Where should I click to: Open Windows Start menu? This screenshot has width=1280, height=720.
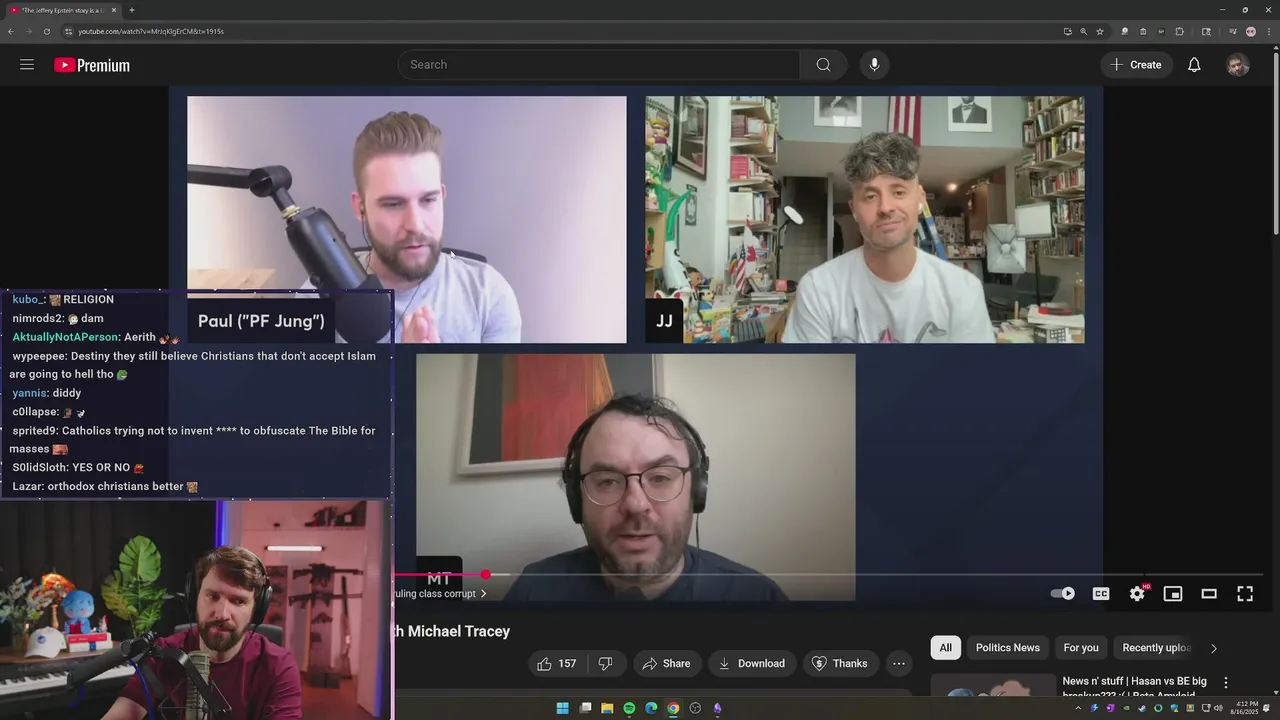pyautogui.click(x=562, y=708)
